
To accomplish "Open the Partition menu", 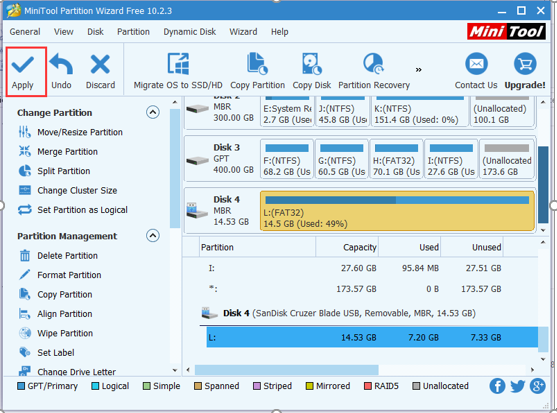I will point(134,32).
